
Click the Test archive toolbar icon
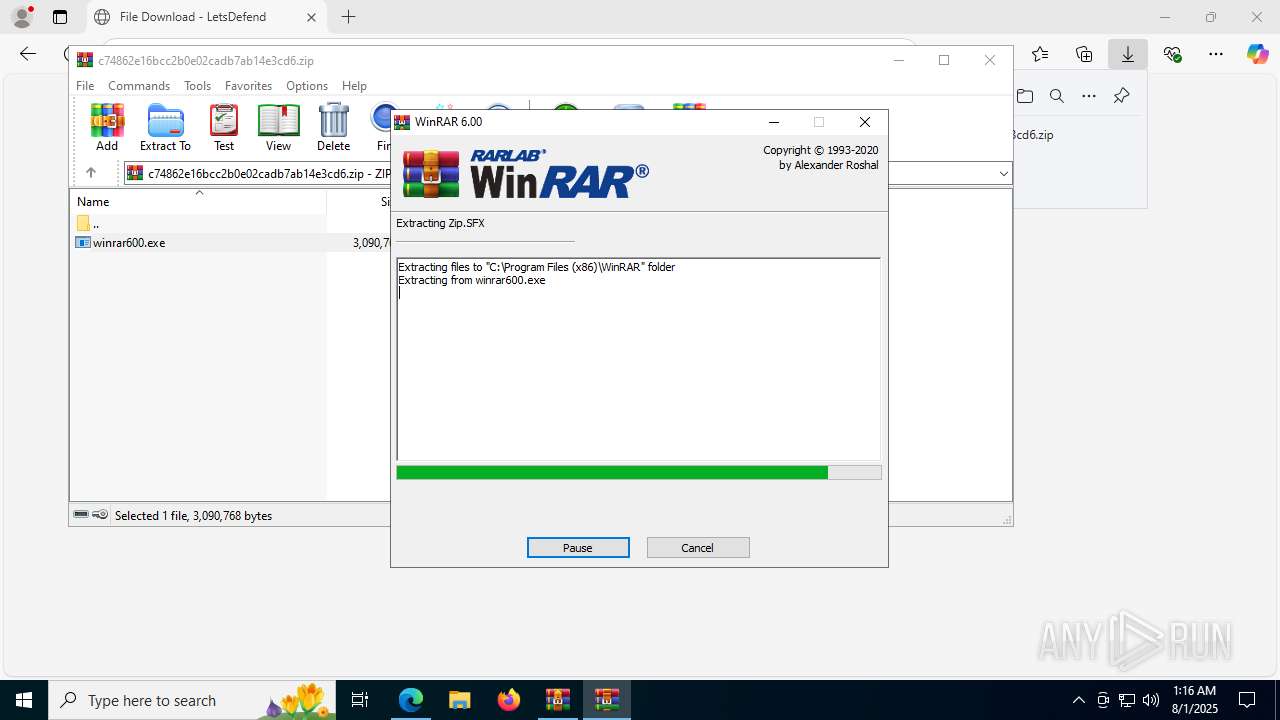[224, 127]
